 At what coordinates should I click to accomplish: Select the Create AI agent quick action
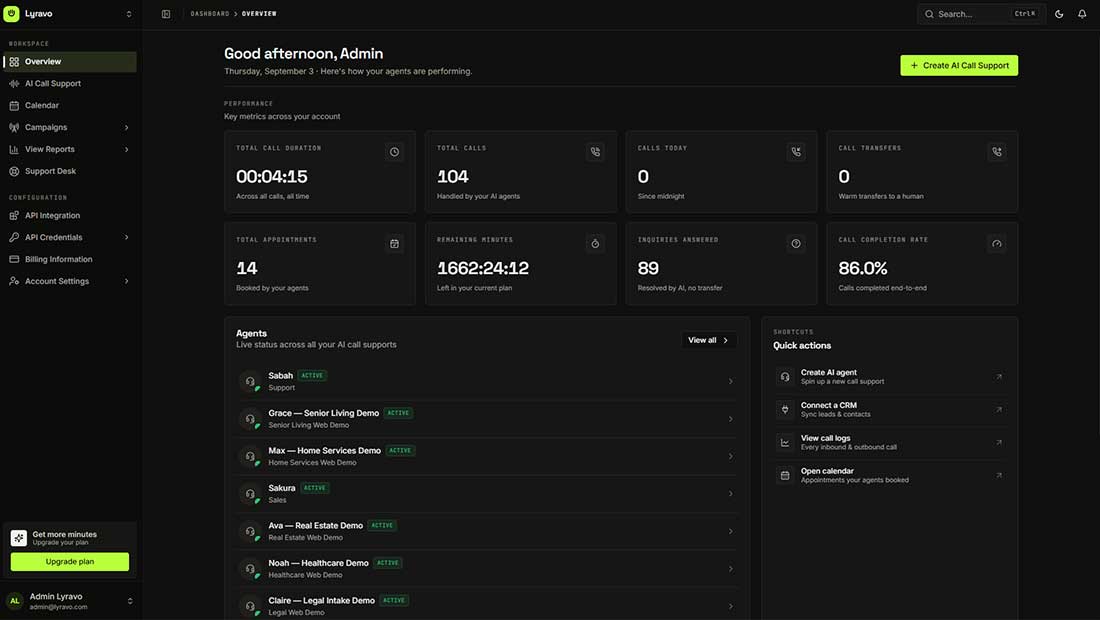tap(890, 377)
